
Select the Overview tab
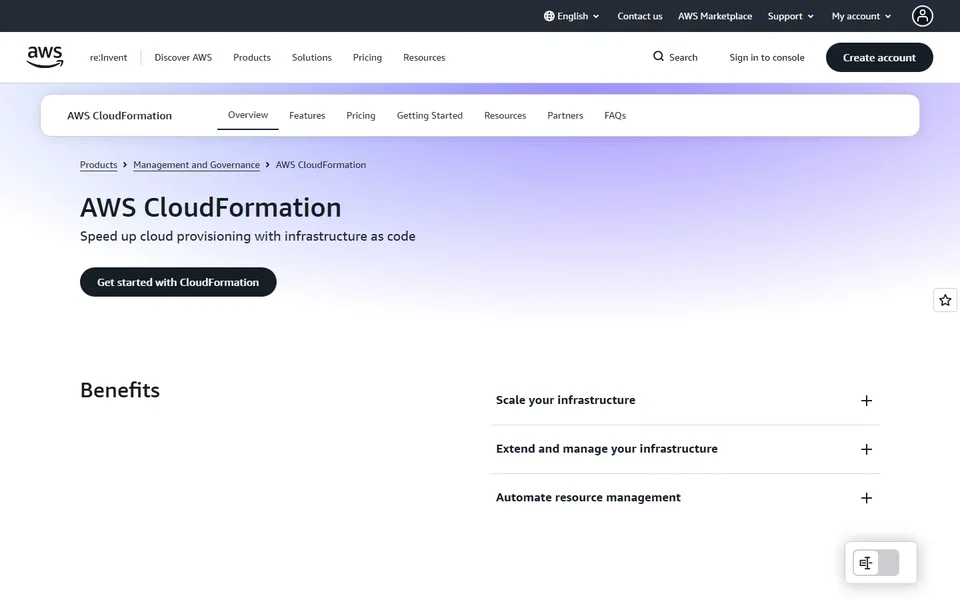point(248,114)
